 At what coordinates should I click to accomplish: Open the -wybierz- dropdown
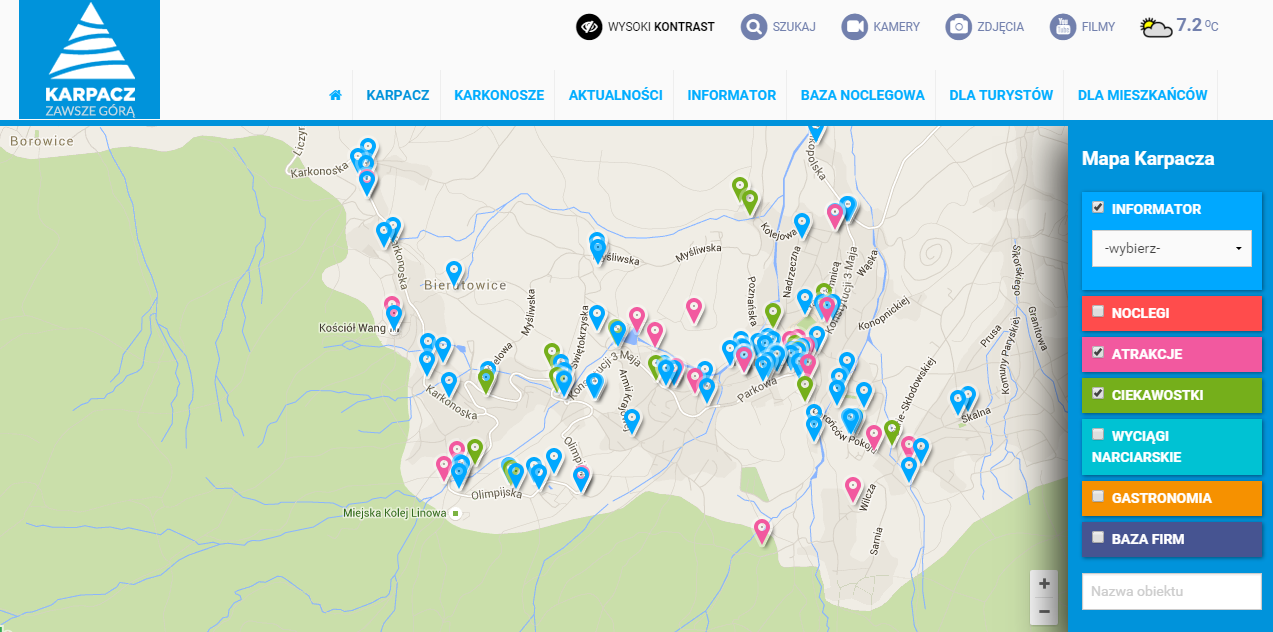pos(1172,248)
